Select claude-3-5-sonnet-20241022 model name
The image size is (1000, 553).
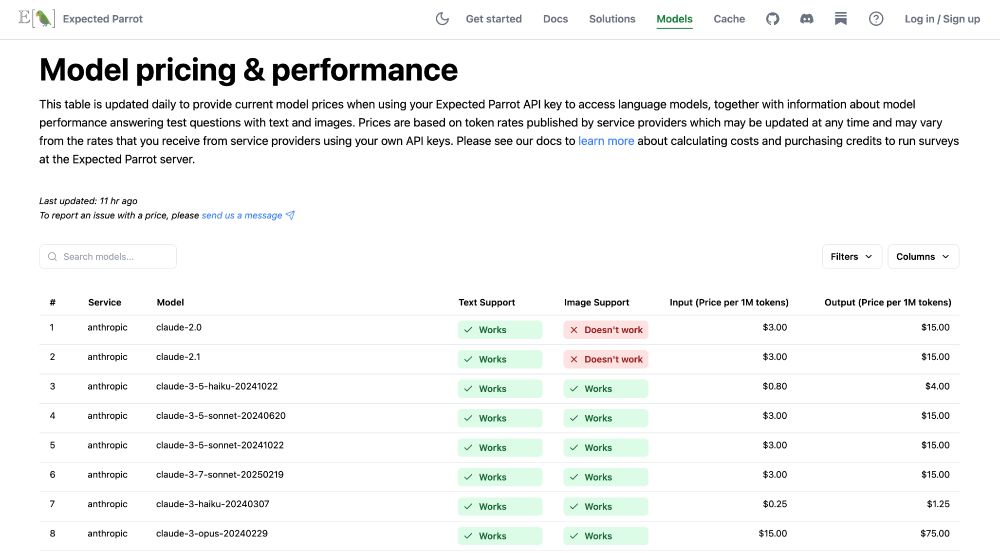point(220,445)
